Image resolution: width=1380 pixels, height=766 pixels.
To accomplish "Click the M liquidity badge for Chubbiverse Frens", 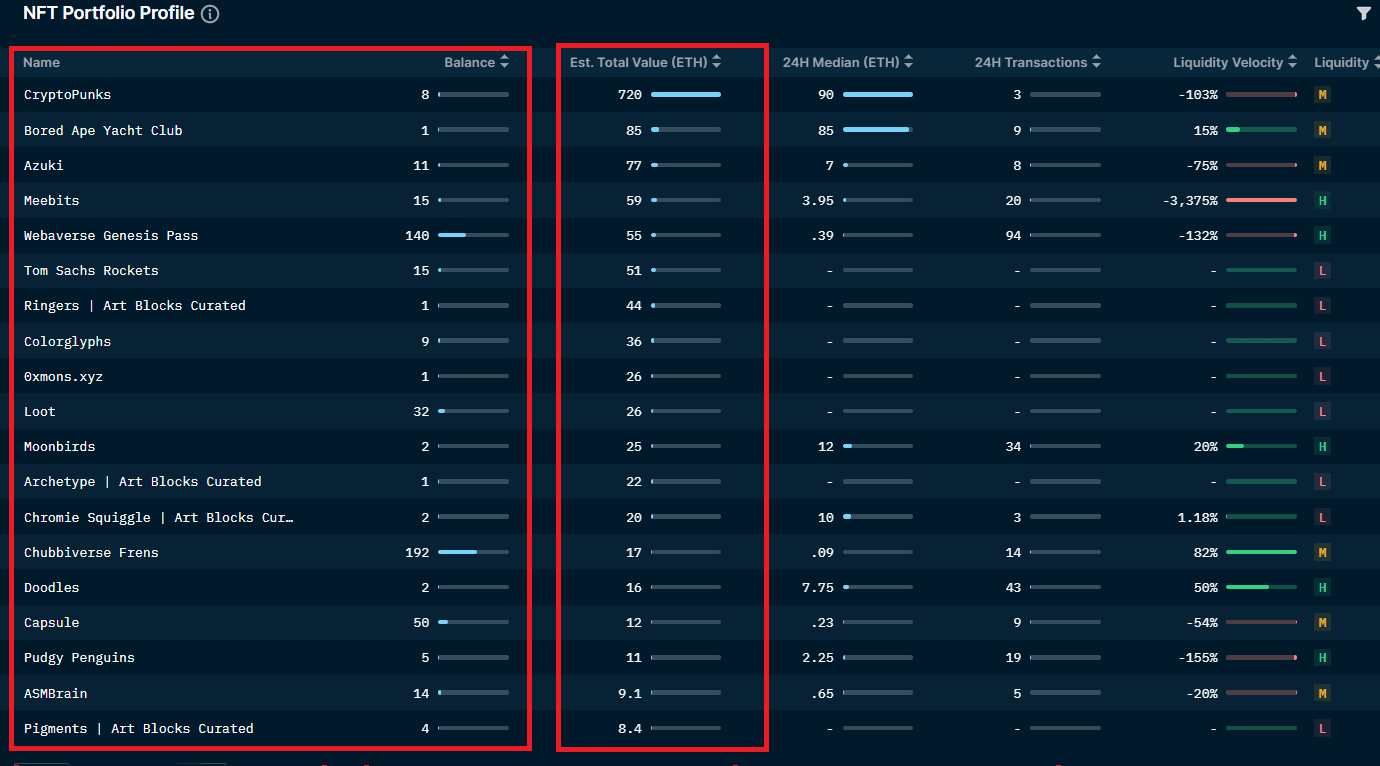I will click(x=1322, y=552).
